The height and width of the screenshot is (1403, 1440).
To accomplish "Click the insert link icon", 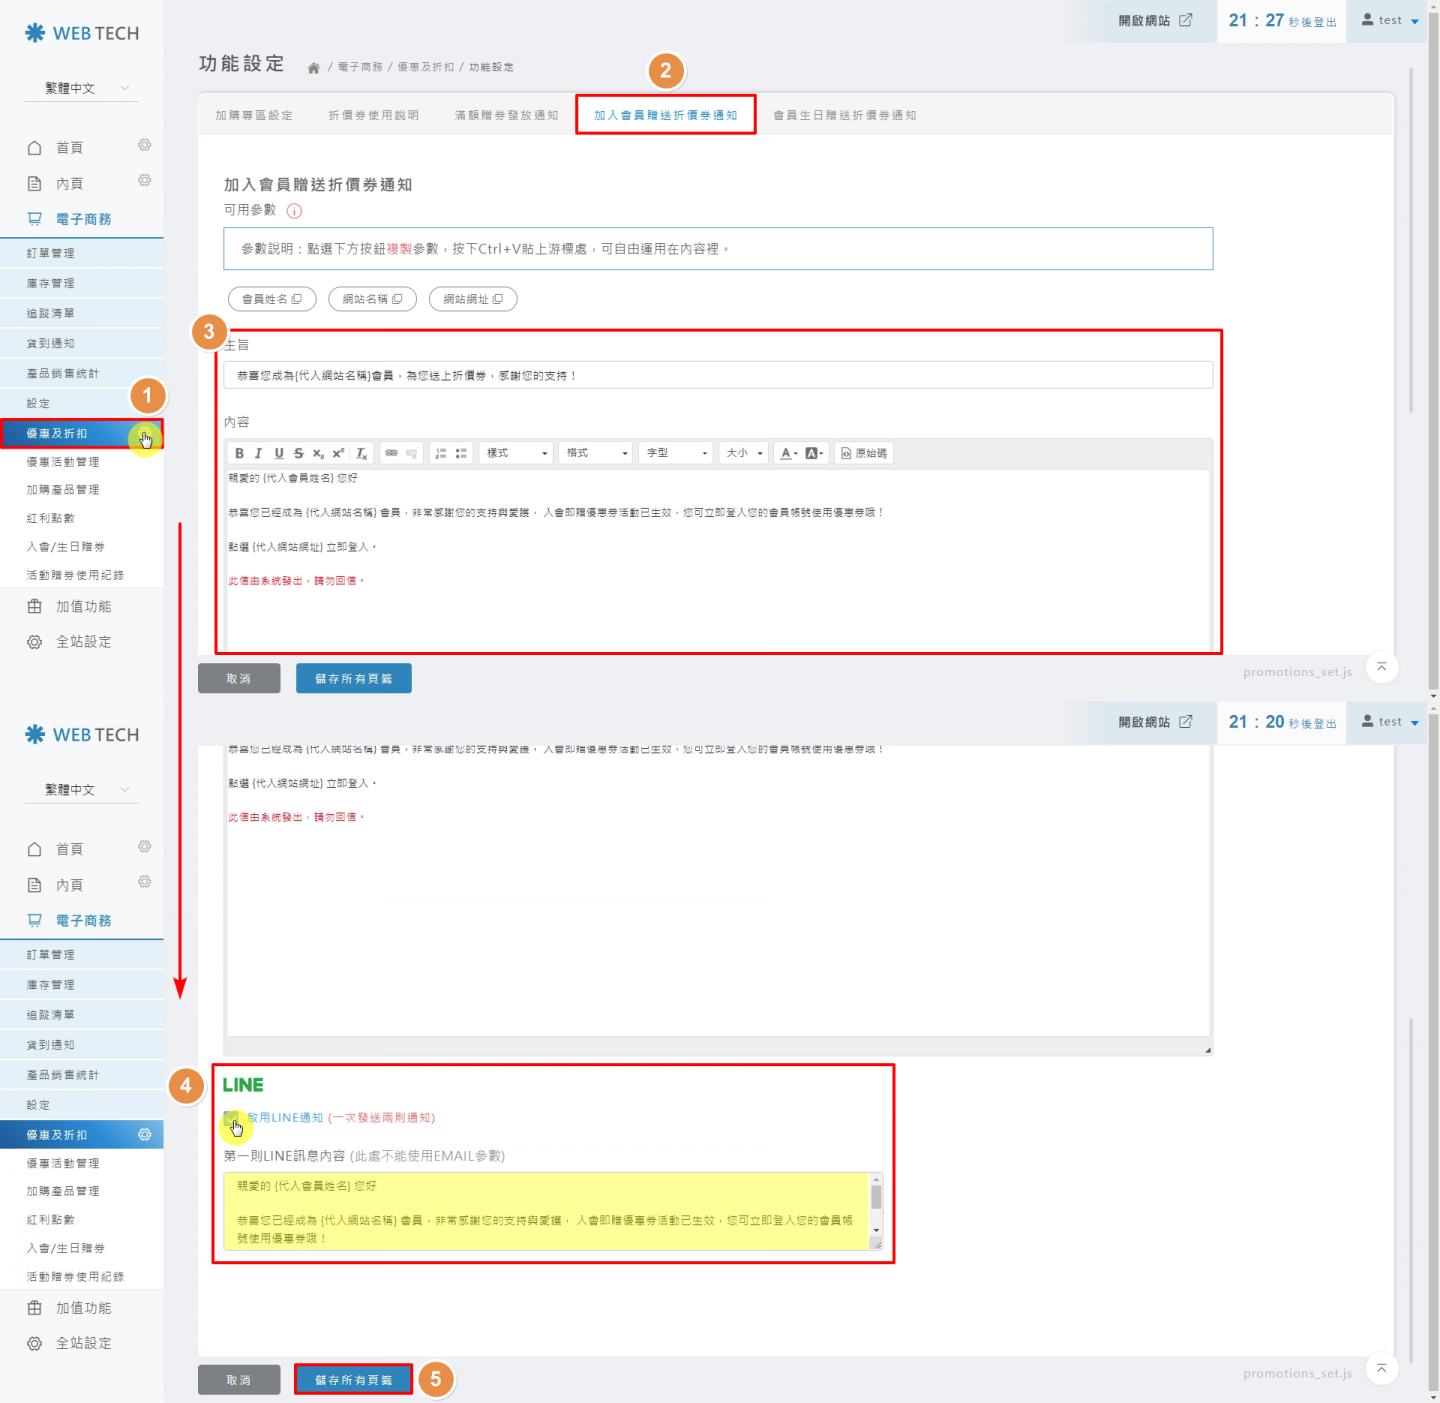I will pos(391,453).
